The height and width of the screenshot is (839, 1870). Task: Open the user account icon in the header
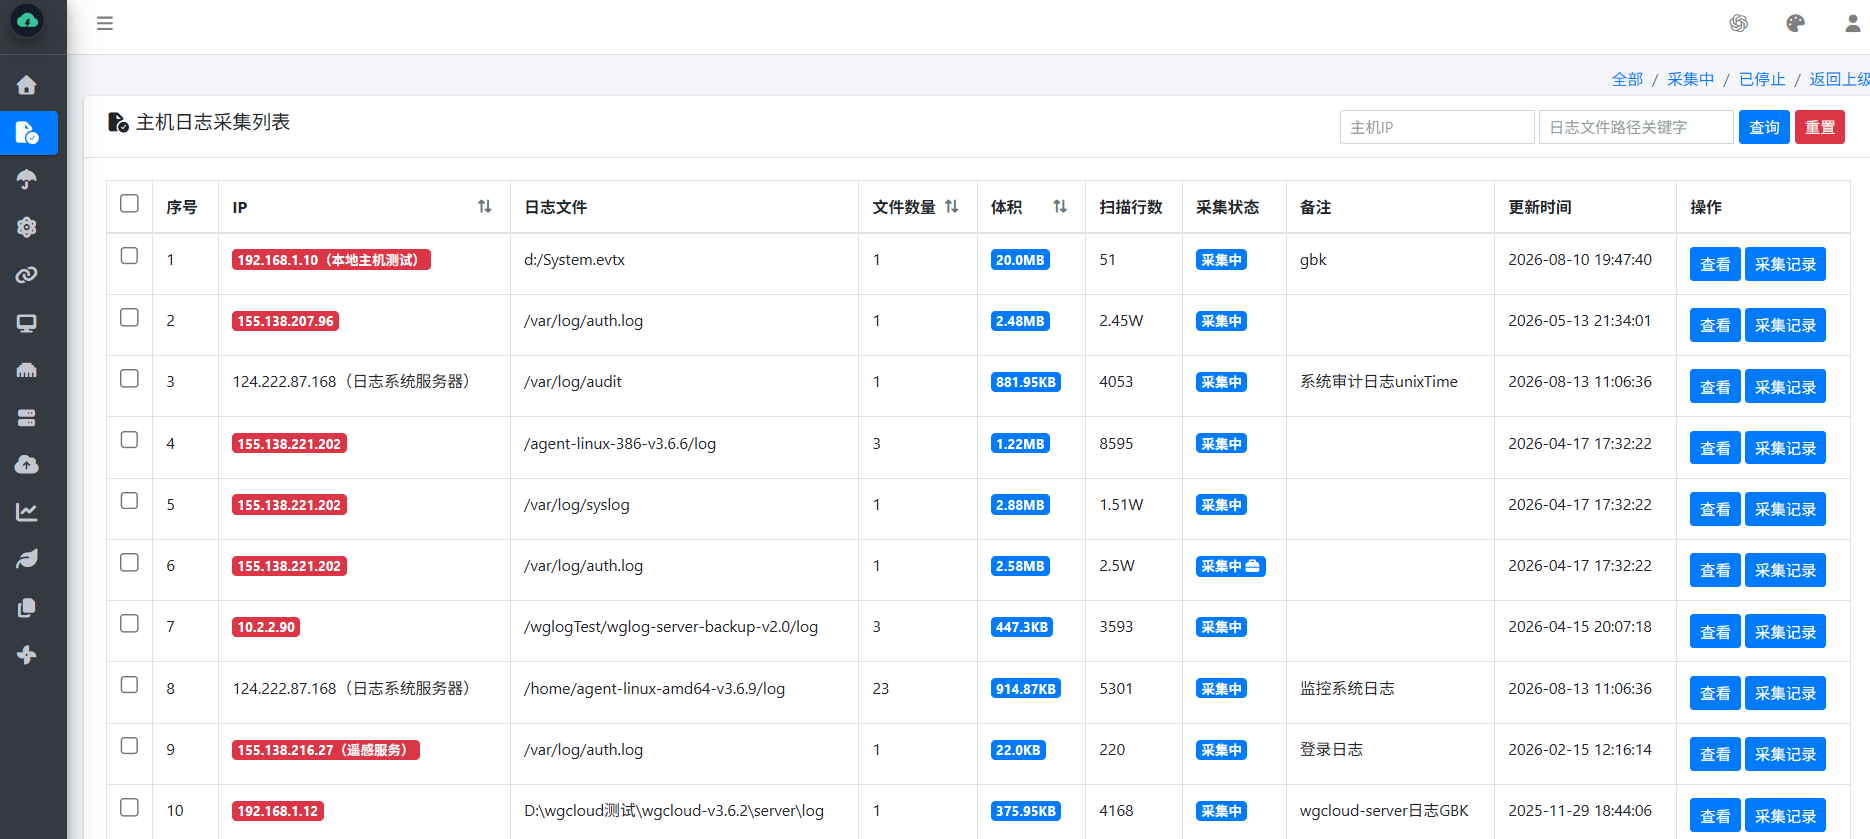1853,23
